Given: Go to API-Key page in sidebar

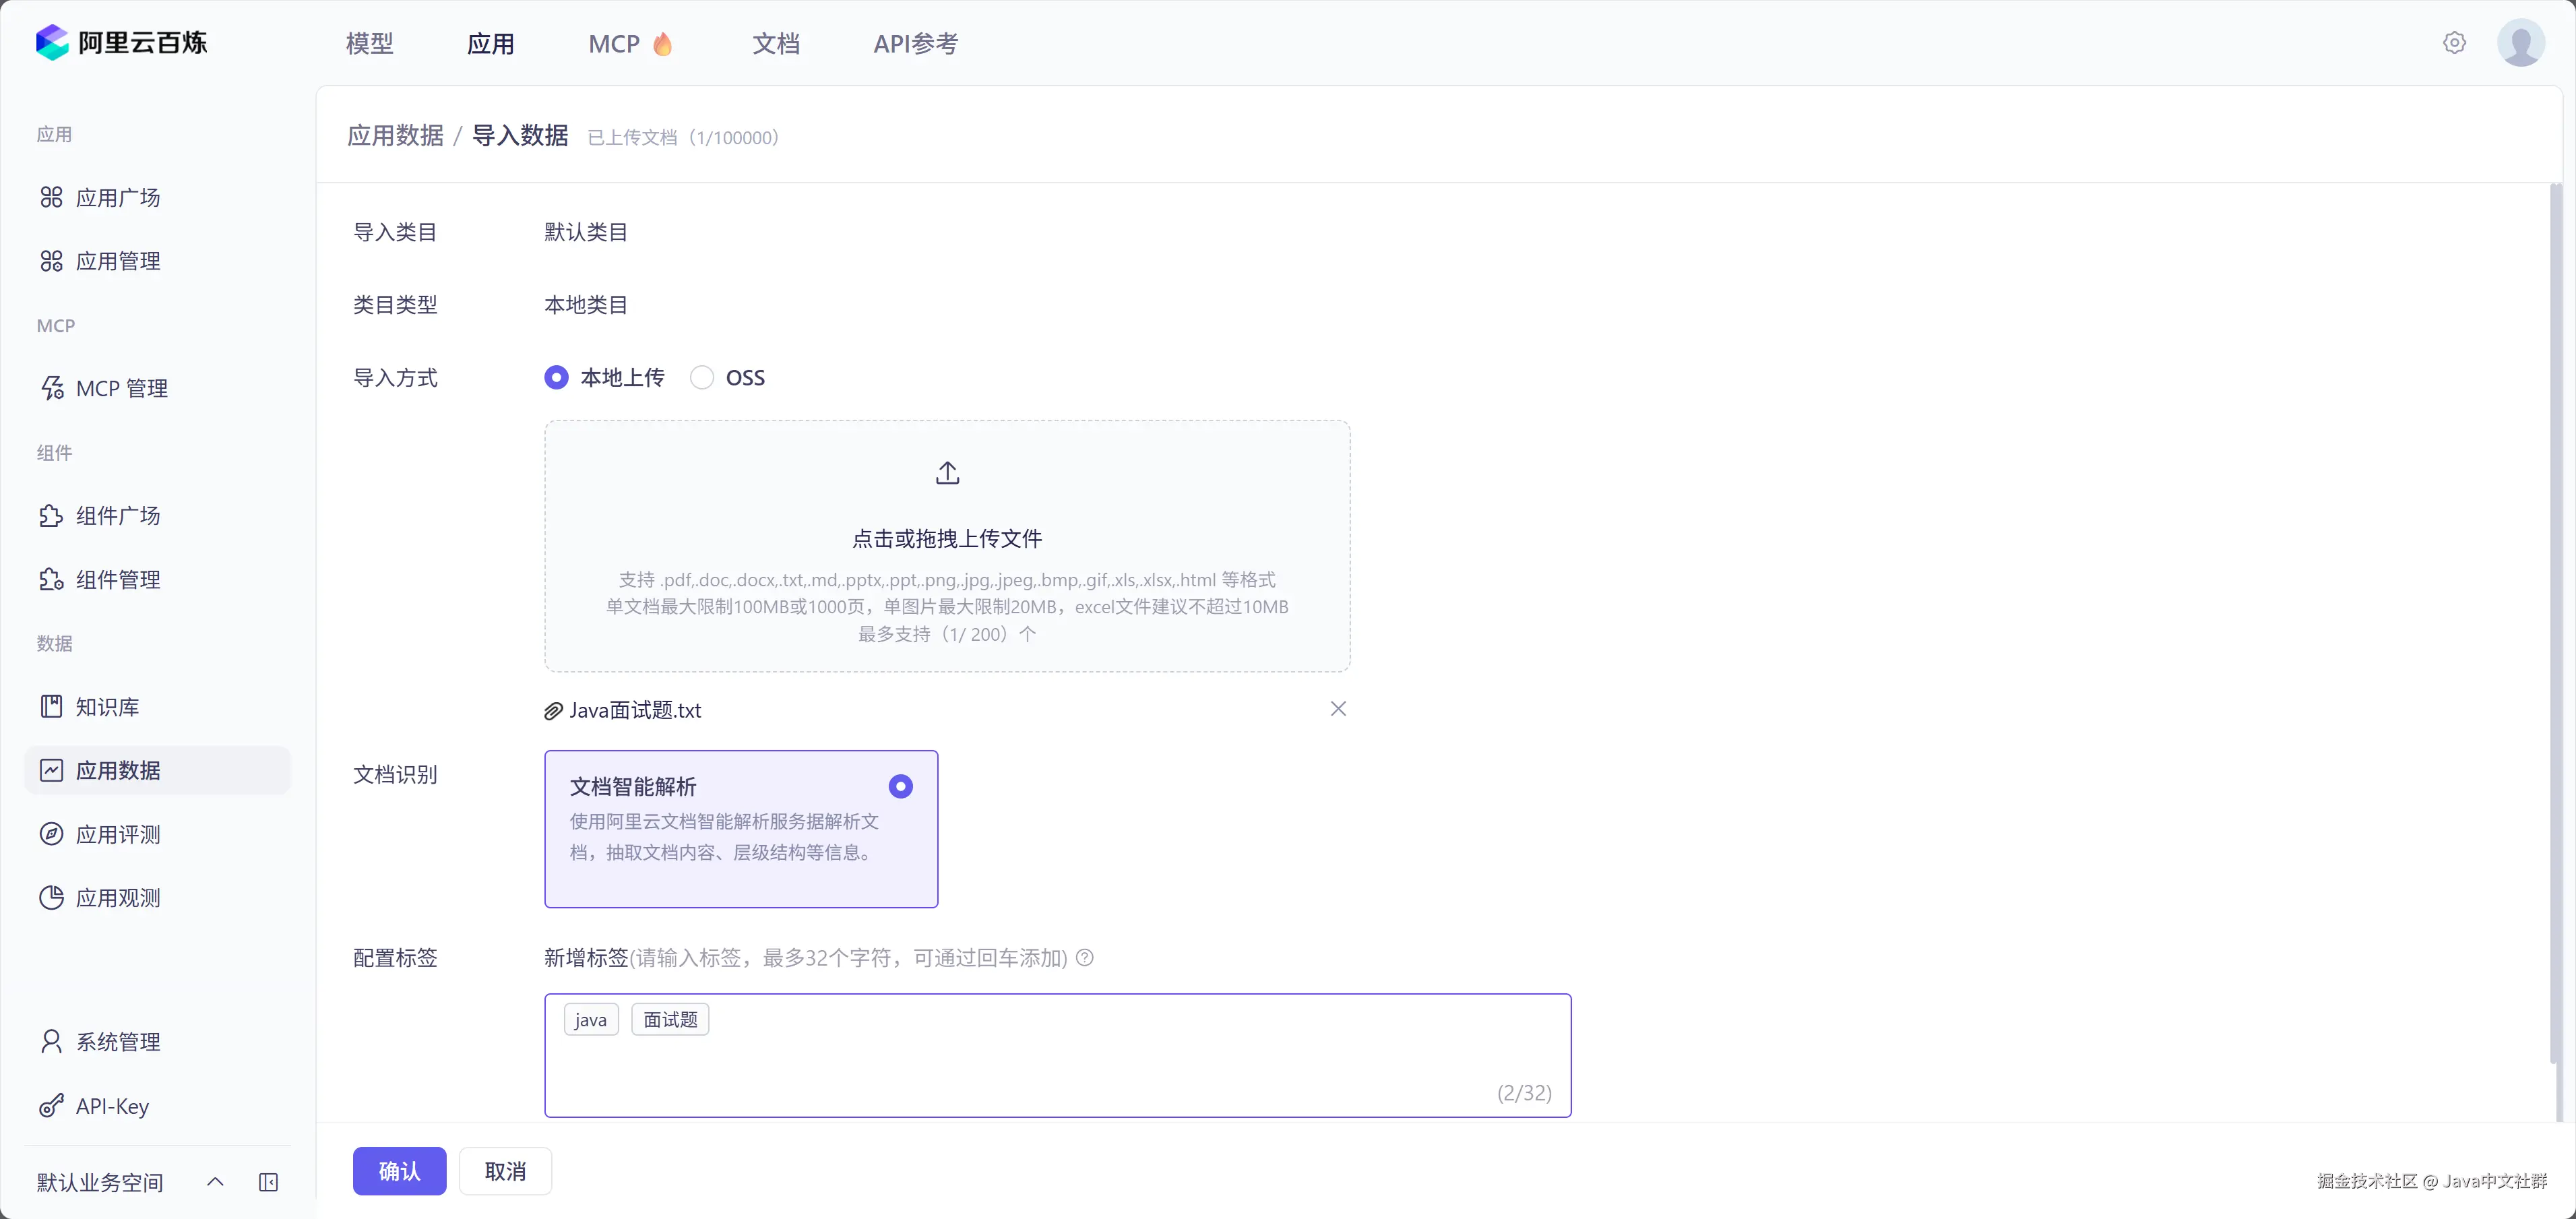Looking at the screenshot, I should [x=112, y=1106].
